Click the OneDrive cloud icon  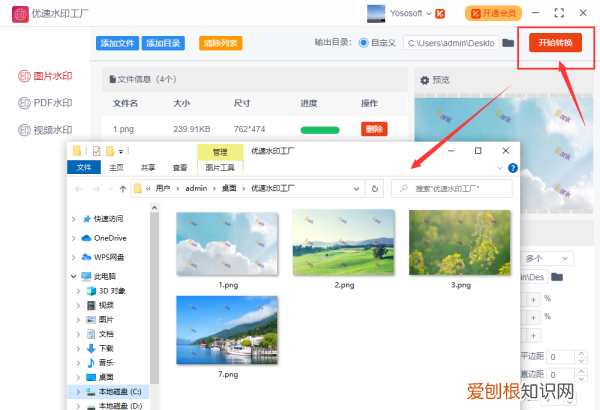click(86, 238)
